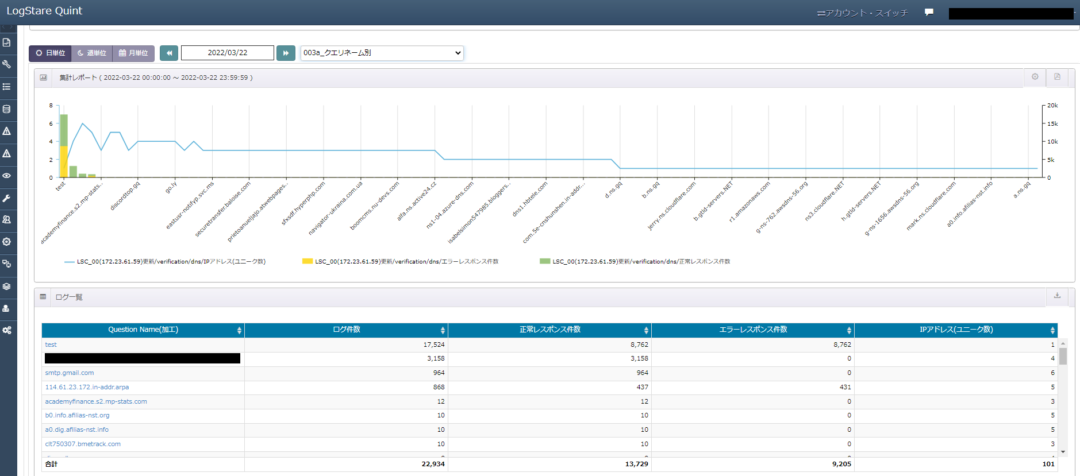1080x476 pixels.
Task: Sort by エラーレスポンス件数 column header
Action: [754, 329]
